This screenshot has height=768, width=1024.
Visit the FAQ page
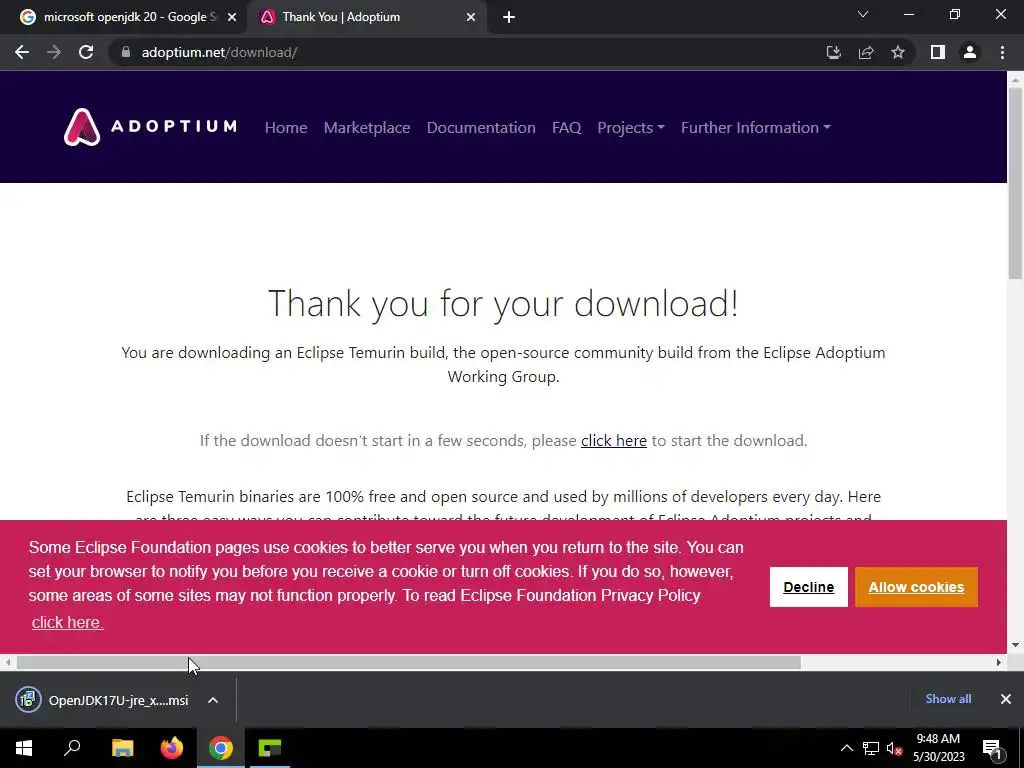point(566,127)
